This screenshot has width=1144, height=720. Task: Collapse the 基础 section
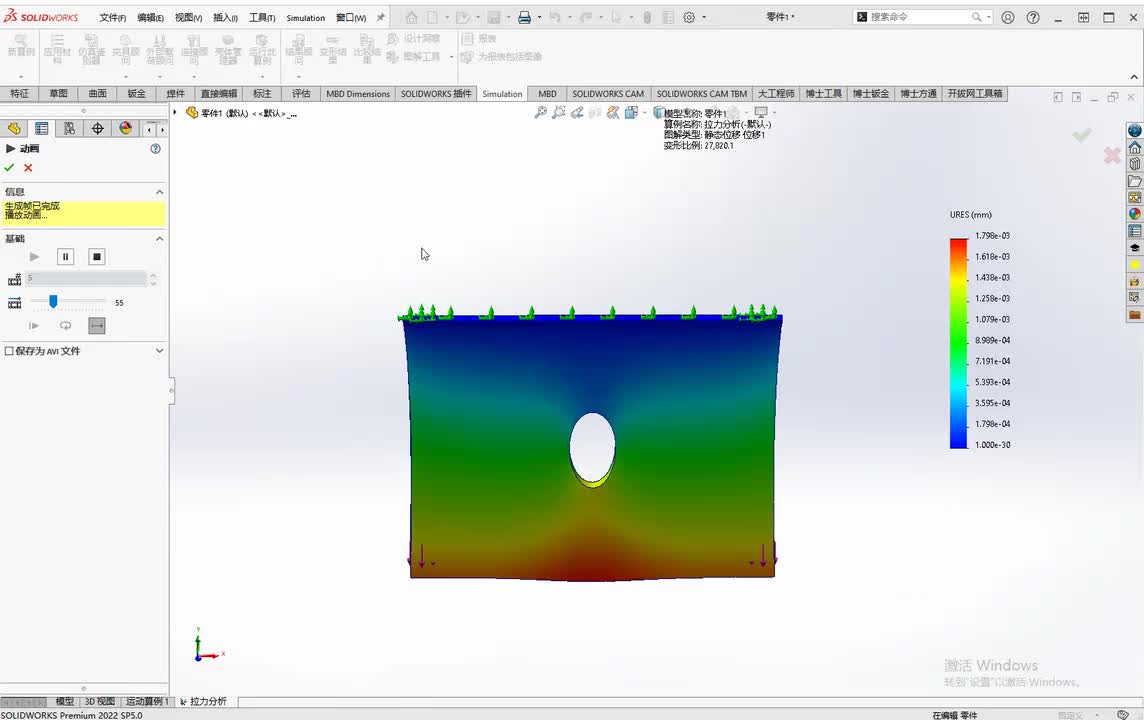point(159,239)
